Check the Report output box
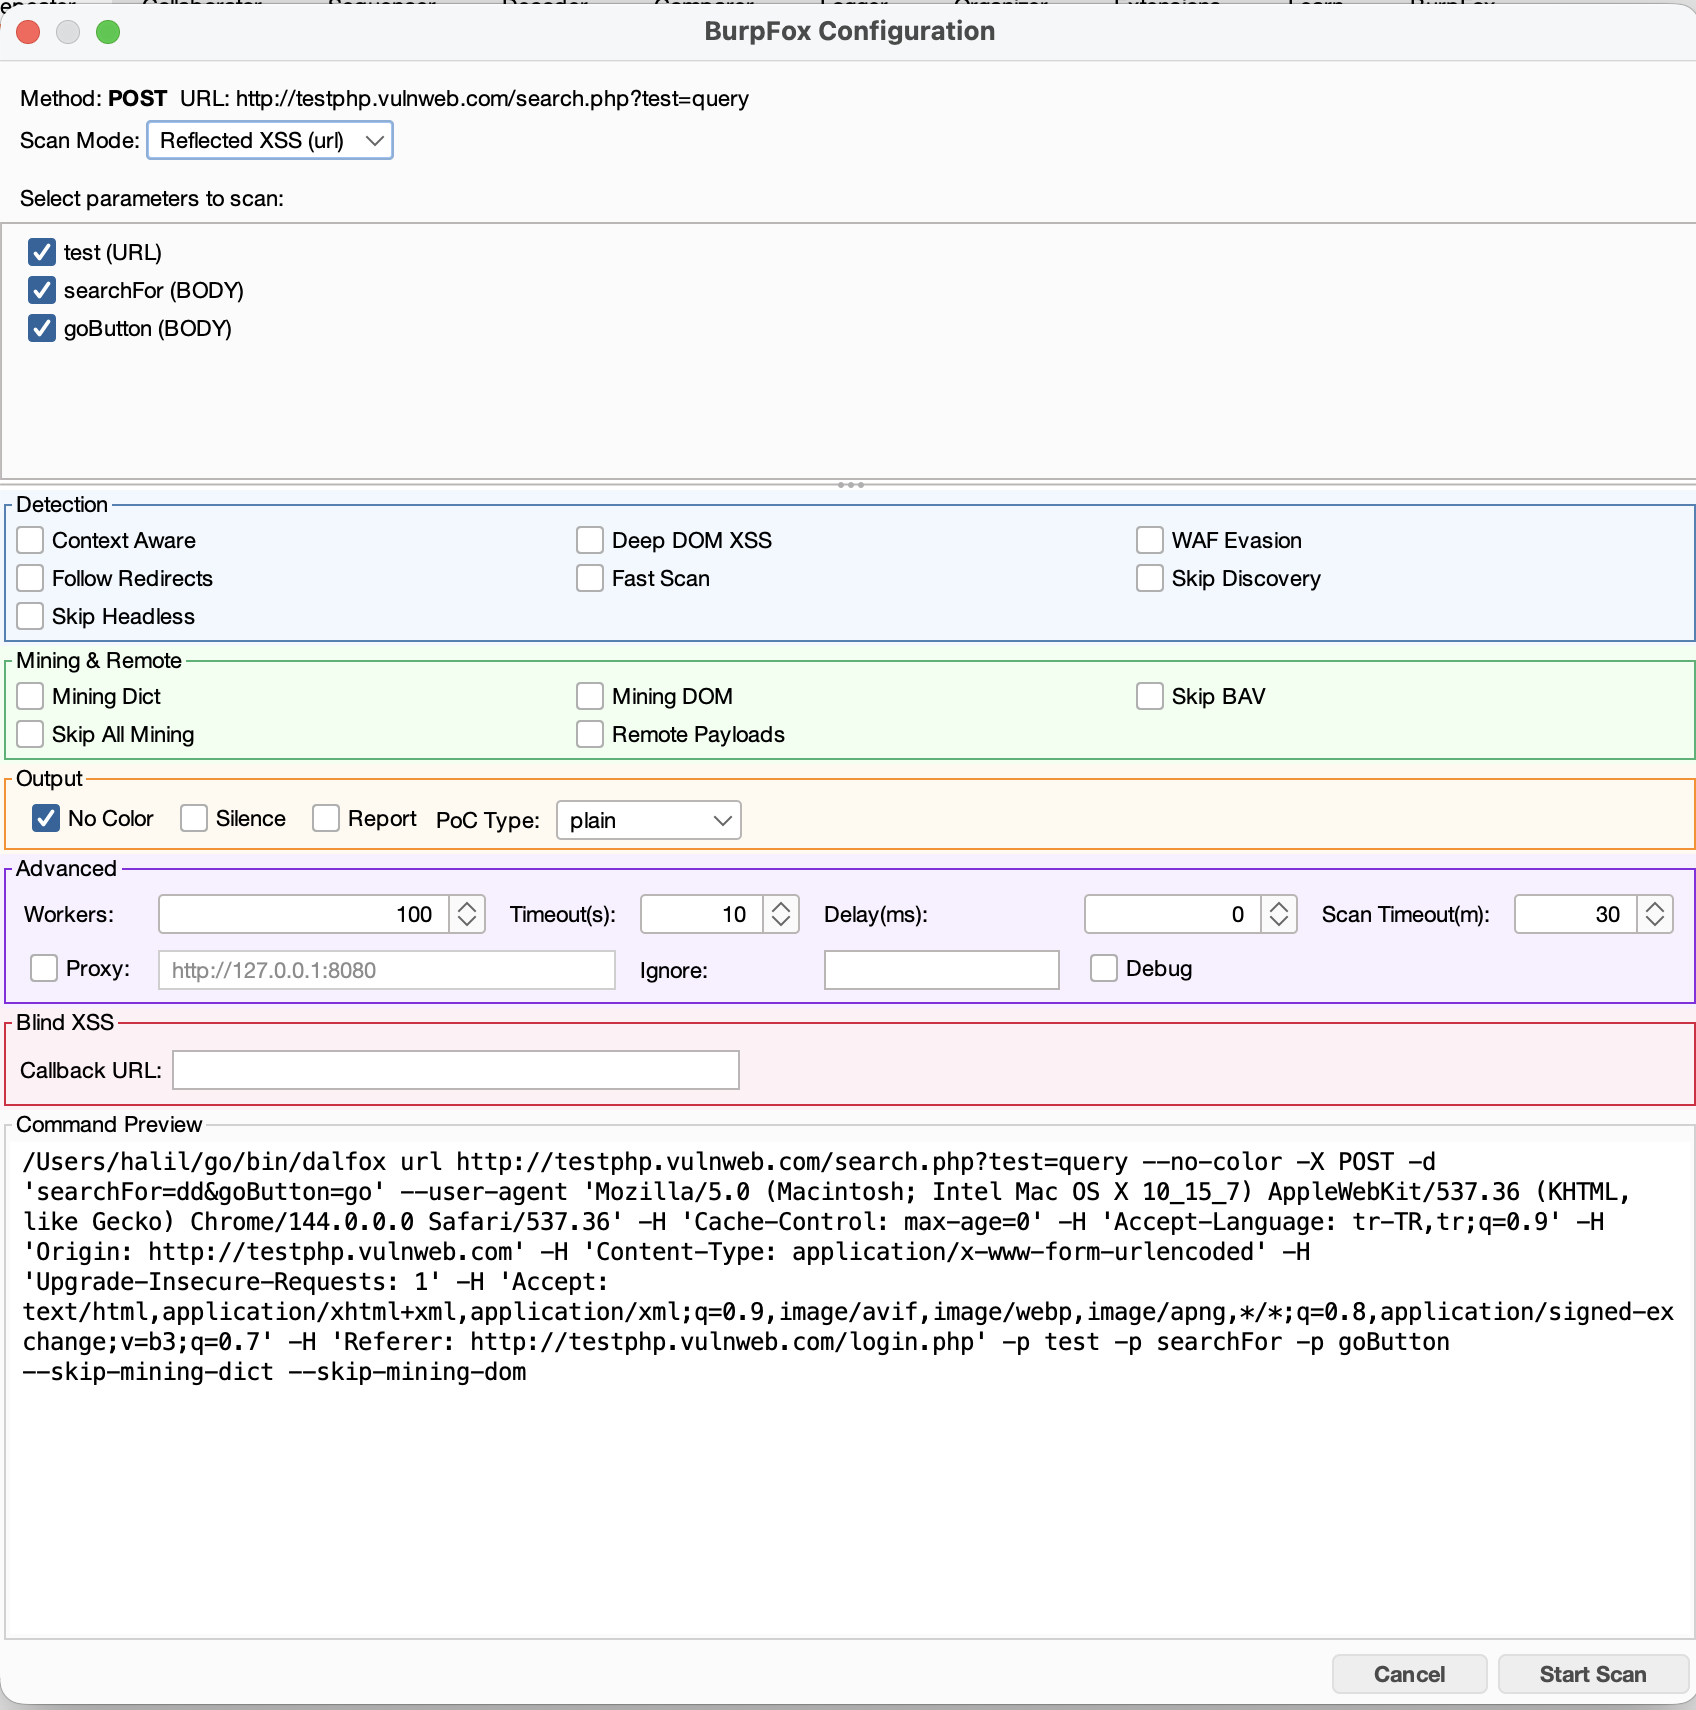The width and height of the screenshot is (1696, 1710). click(x=326, y=818)
